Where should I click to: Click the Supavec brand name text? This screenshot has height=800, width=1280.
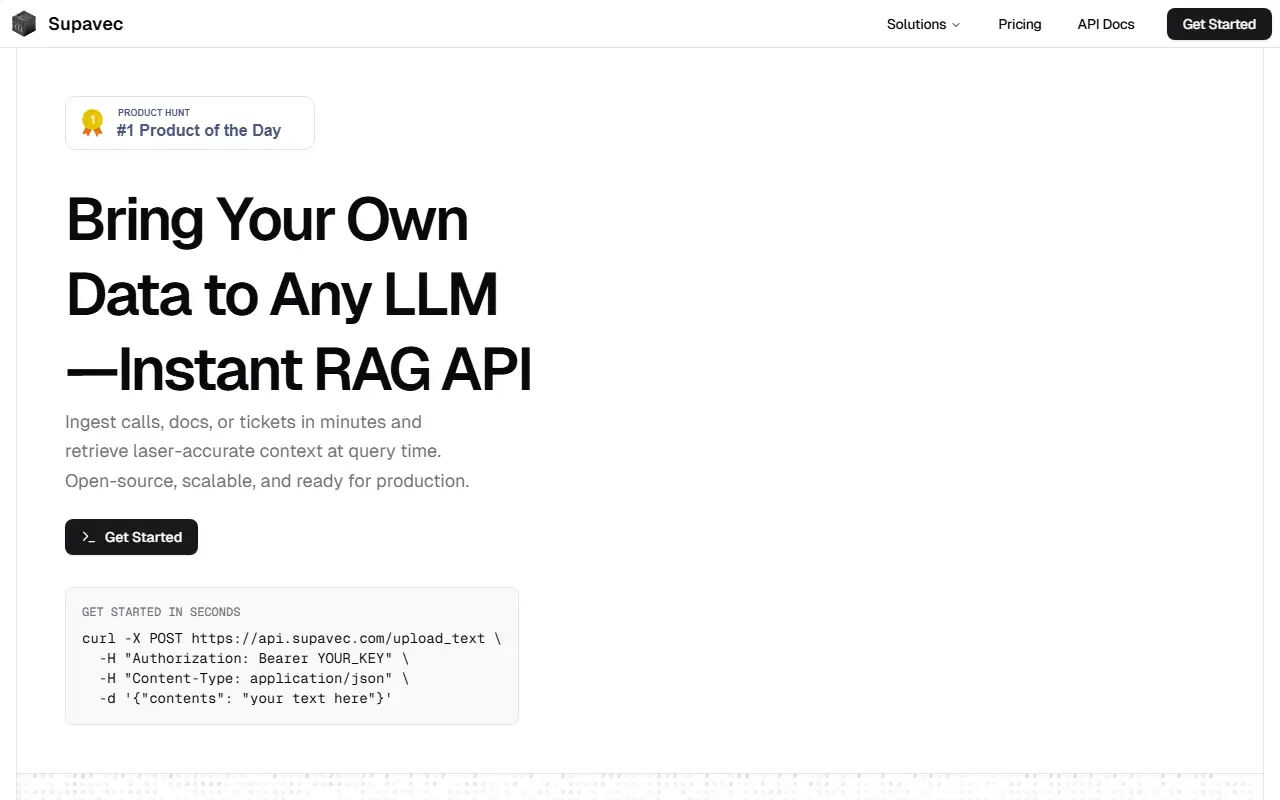point(86,24)
